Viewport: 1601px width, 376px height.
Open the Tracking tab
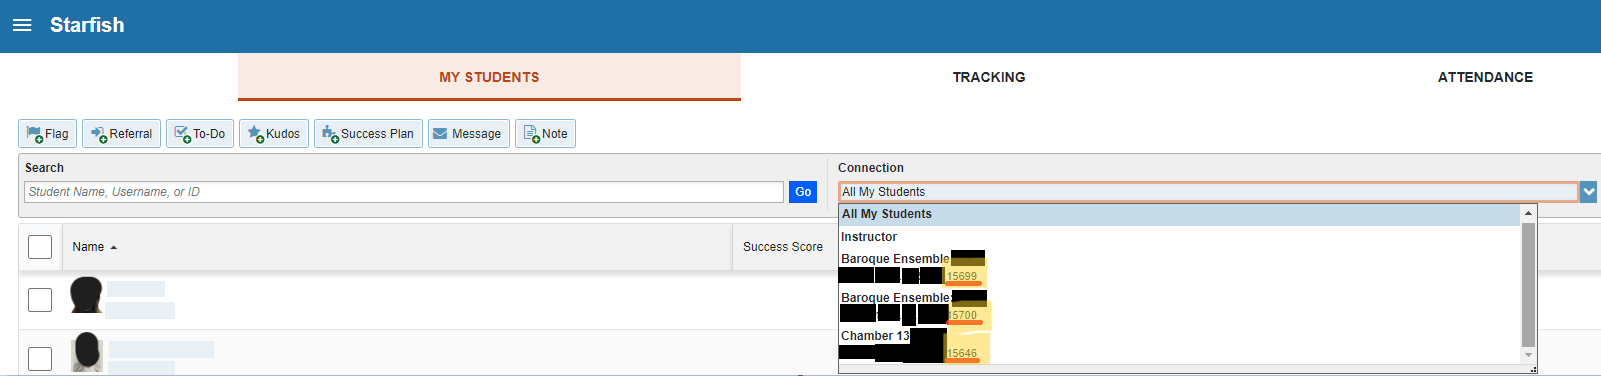[x=989, y=77]
